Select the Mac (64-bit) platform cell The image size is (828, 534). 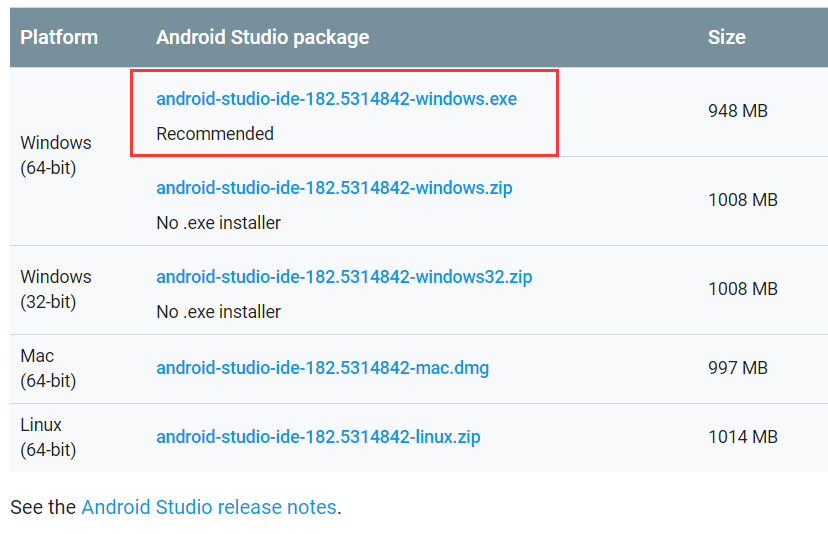[x=48, y=368]
